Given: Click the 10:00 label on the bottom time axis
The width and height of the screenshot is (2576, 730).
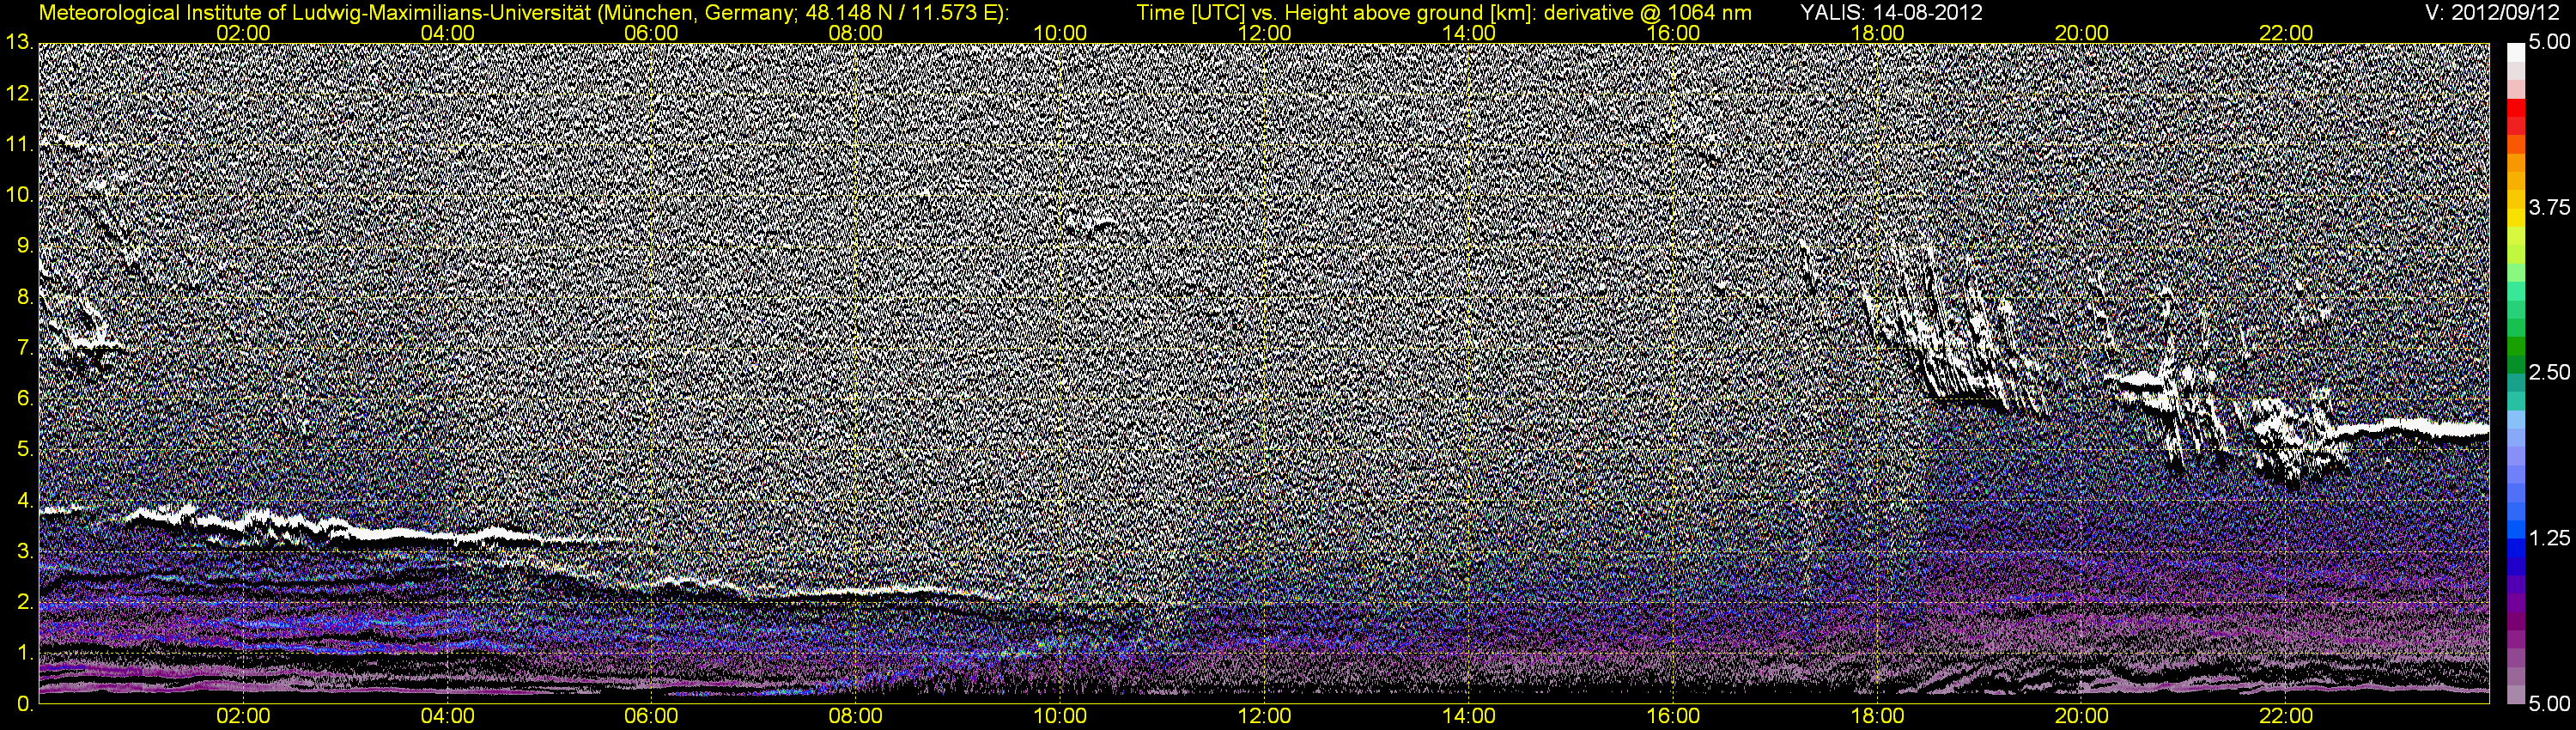Looking at the screenshot, I should [1060, 716].
